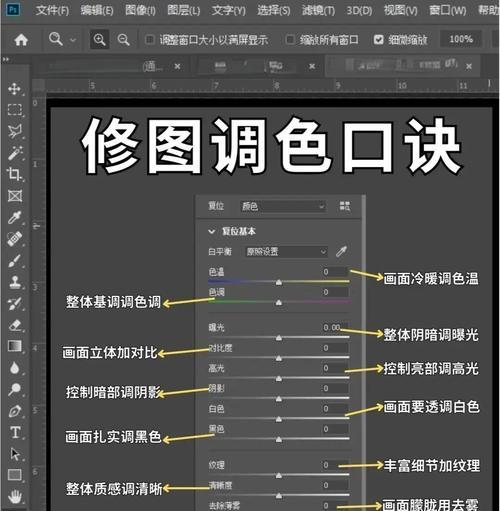Screen dimensions: 500x511
Task: Select the Move tool
Action: point(14,89)
